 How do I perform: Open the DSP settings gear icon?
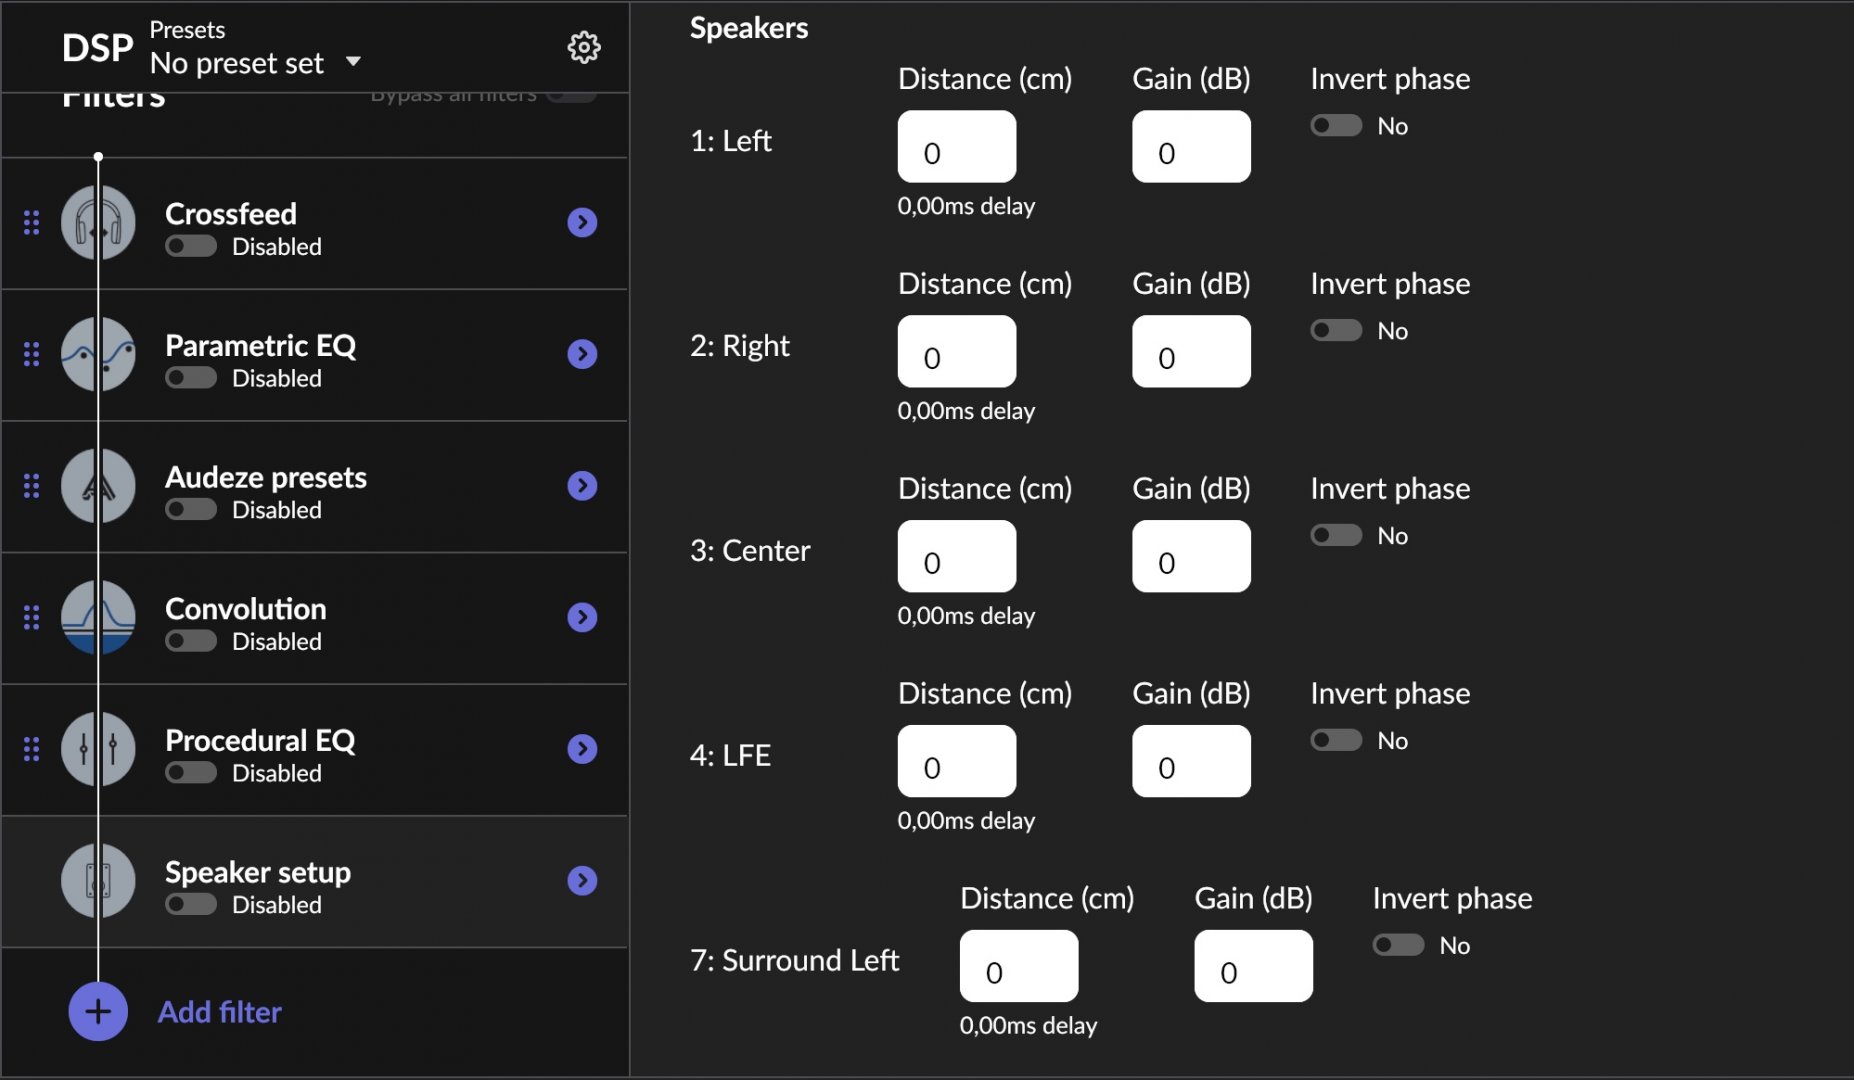(x=584, y=47)
